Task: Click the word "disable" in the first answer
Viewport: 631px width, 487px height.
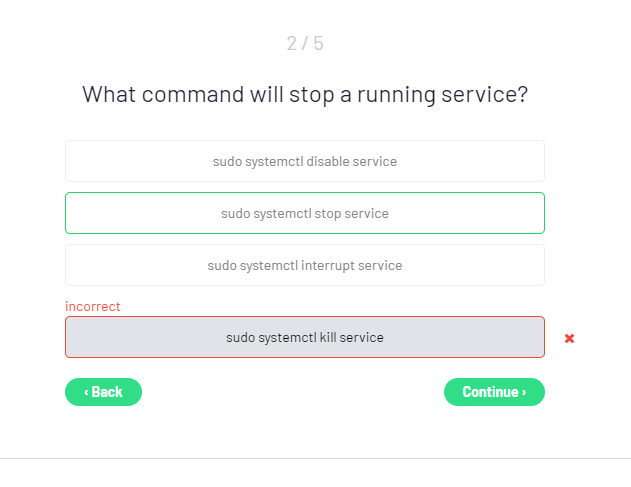Action: [x=328, y=161]
